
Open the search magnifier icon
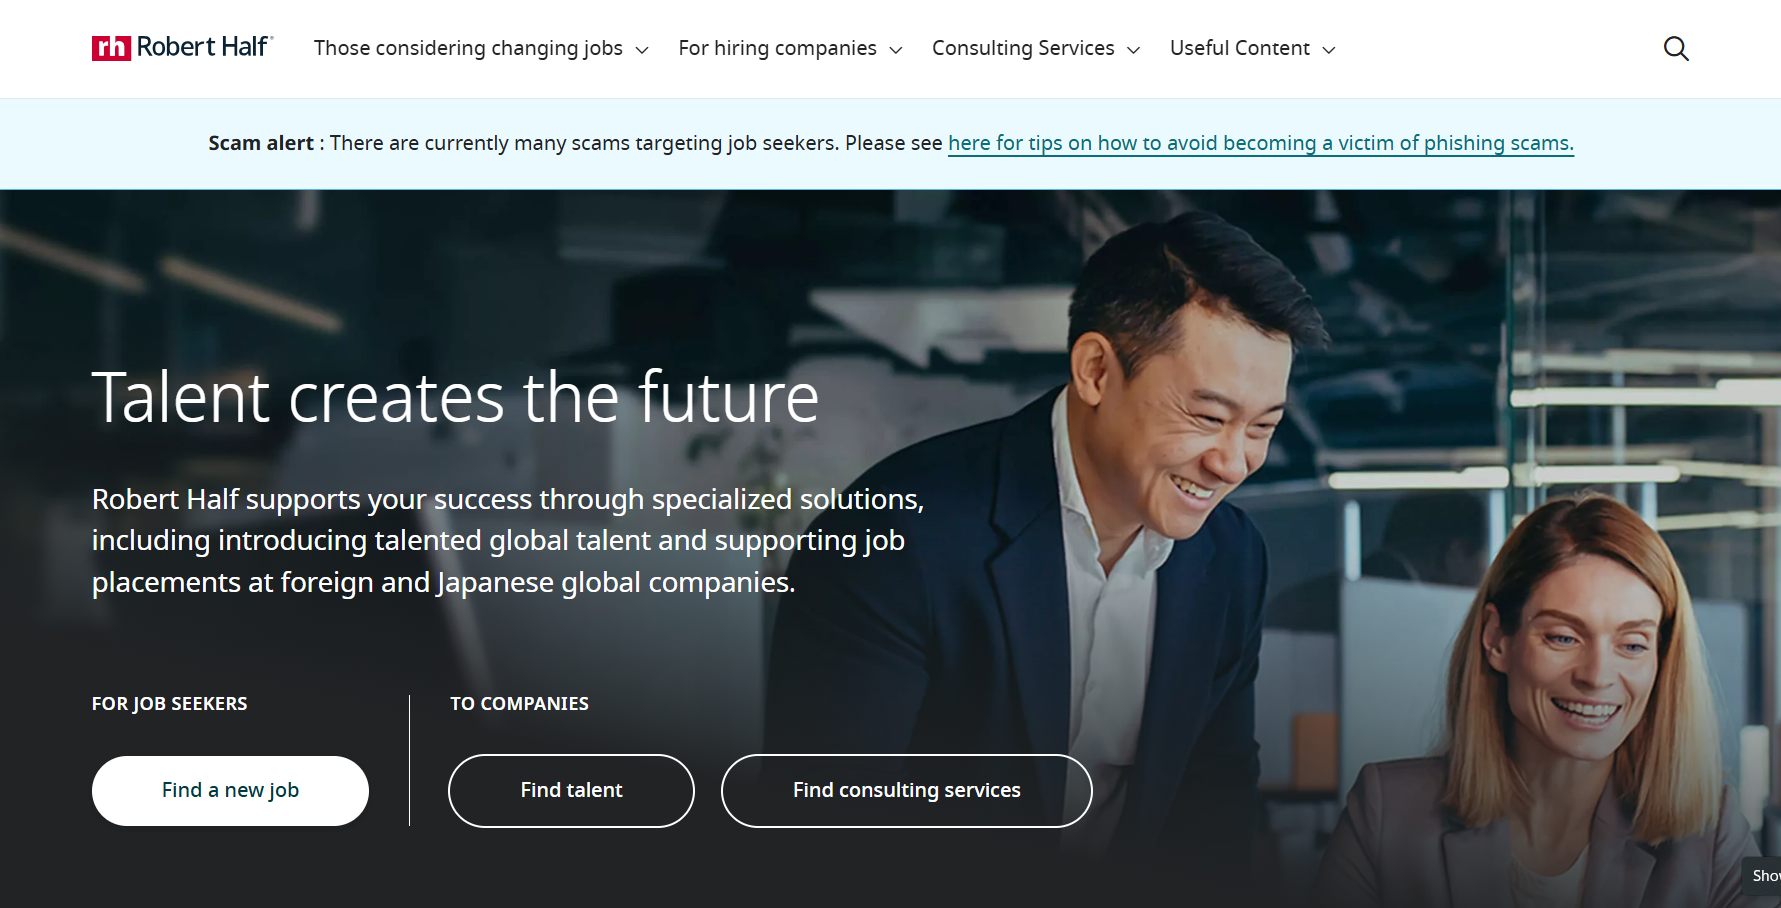coord(1676,49)
